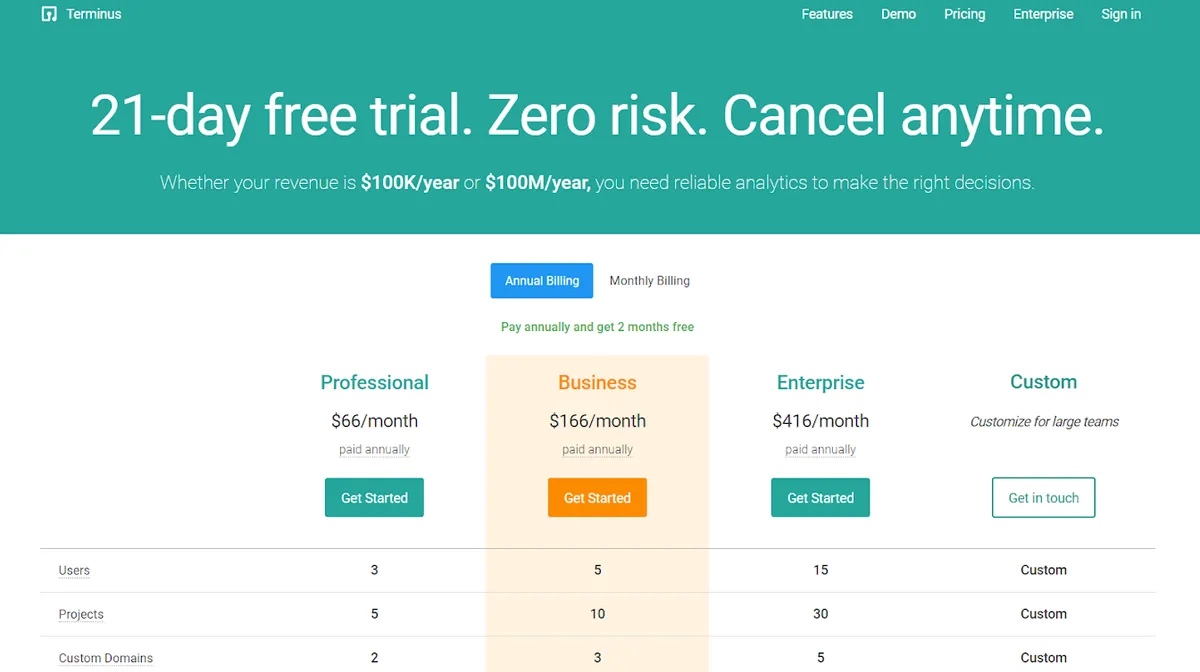Get started with the Professional plan
1200x672 pixels.
[x=374, y=497]
